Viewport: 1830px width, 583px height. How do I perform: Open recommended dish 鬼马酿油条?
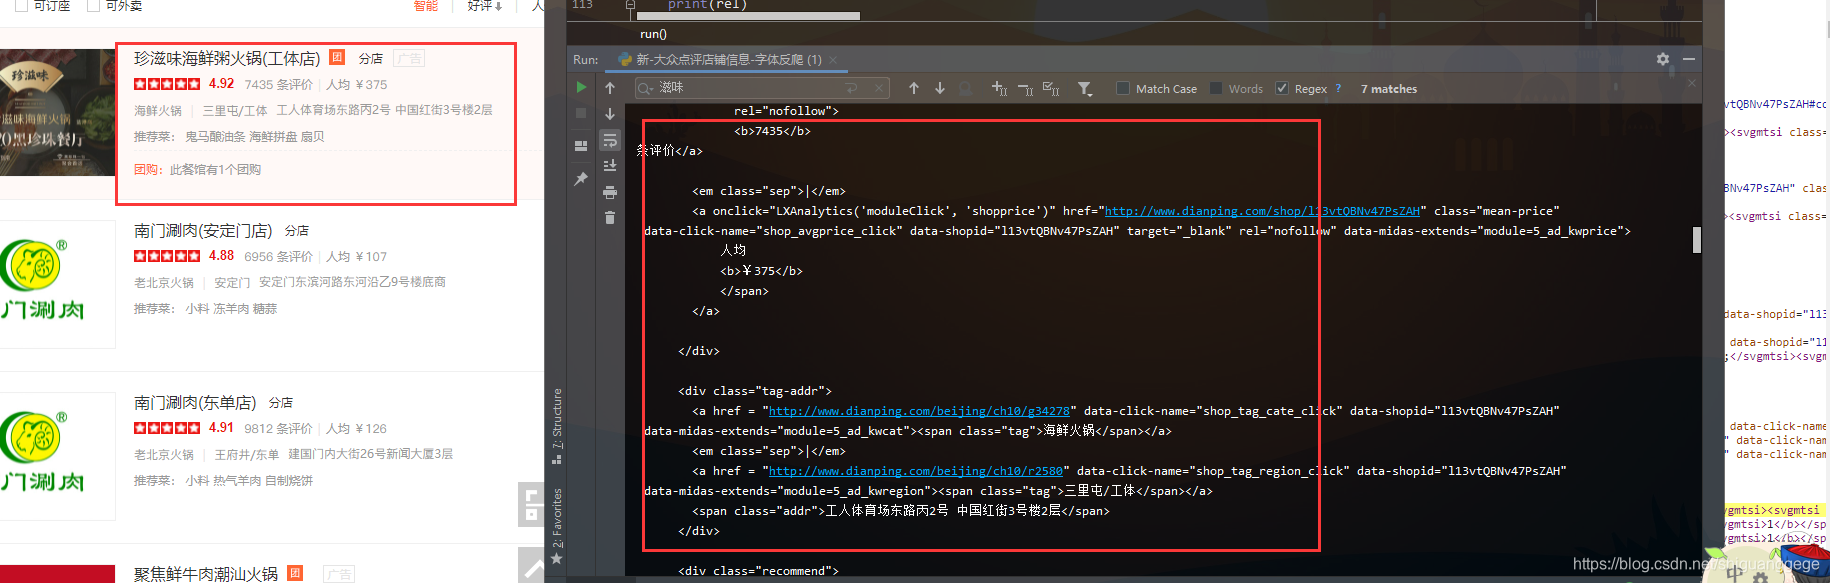215,137
